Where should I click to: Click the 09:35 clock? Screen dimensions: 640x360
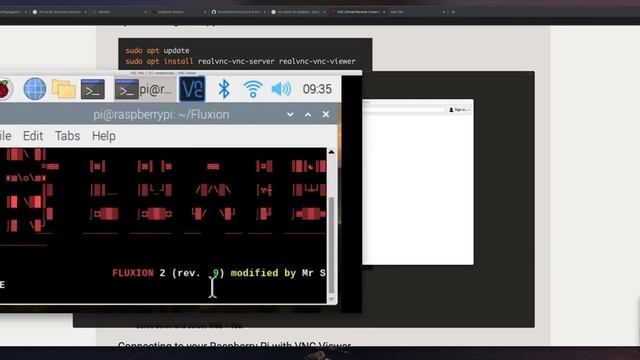(317, 89)
